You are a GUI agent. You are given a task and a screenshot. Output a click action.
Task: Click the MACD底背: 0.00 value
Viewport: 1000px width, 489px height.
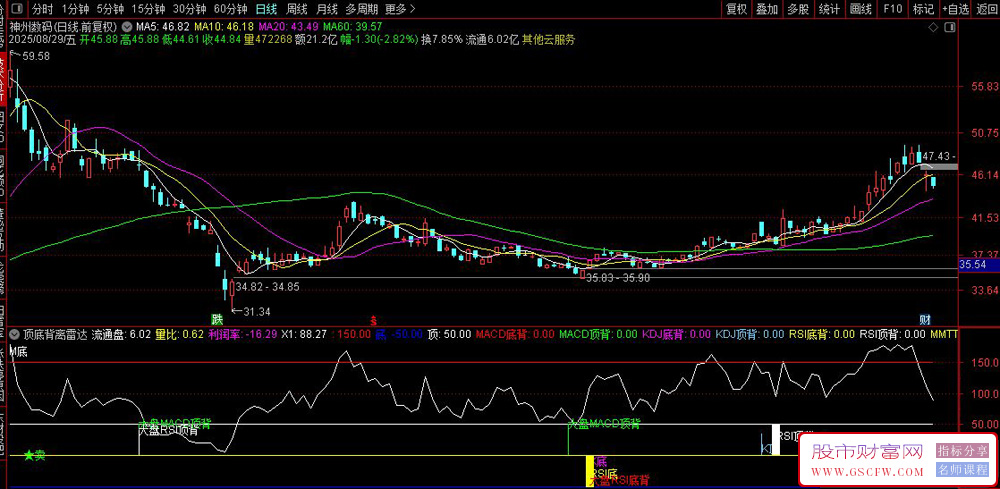pyautogui.click(x=515, y=333)
